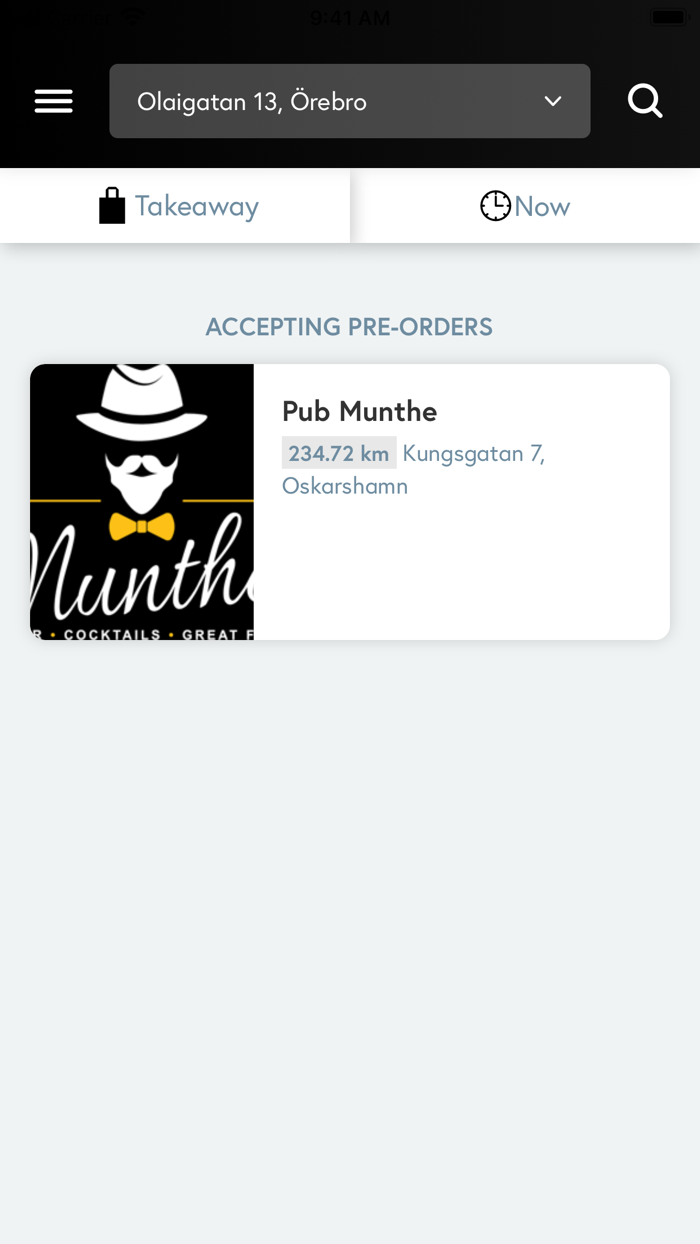Viewport: 700px width, 1244px height.
Task: Click the Pub Munthe logo image
Action: coord(142,502)
